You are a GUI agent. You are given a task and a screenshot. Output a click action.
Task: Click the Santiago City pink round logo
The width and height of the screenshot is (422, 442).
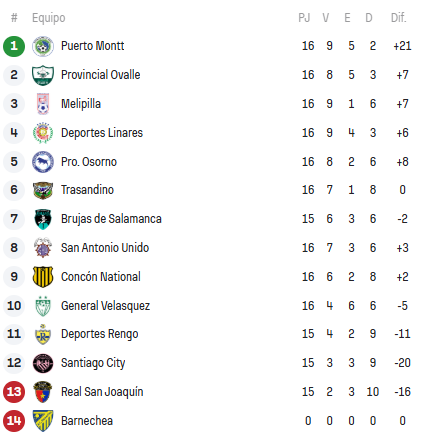pyautogui.click(x=43, y=363)
